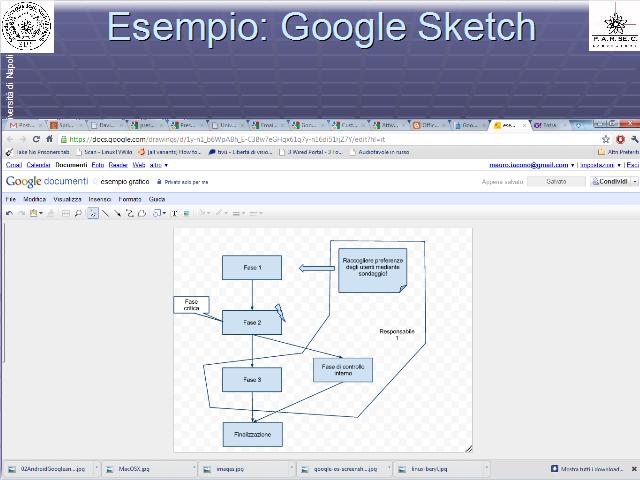The height and width of the screenshot is (480, 640).
Task: Expand the 'altro' more-services dropdown
Action: click(x=159, y=165)
